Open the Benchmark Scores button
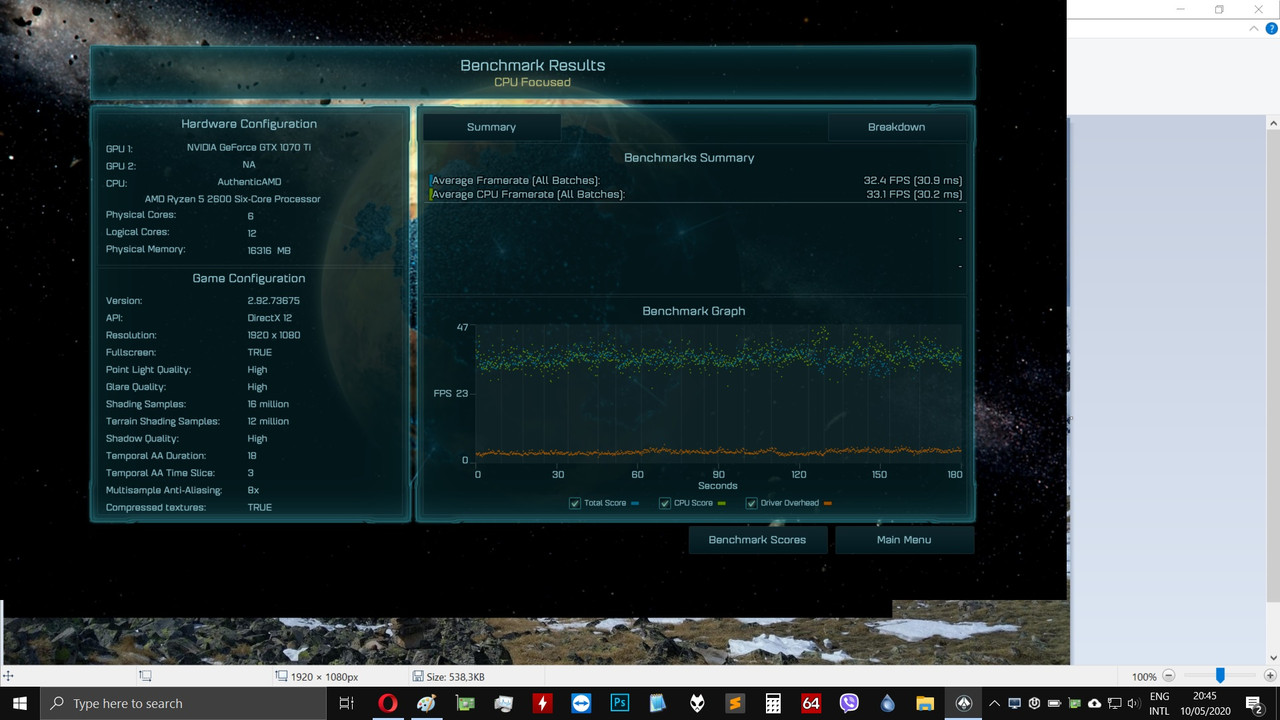This screenshot has width=1280, height=720. click(x=757, y=539)
